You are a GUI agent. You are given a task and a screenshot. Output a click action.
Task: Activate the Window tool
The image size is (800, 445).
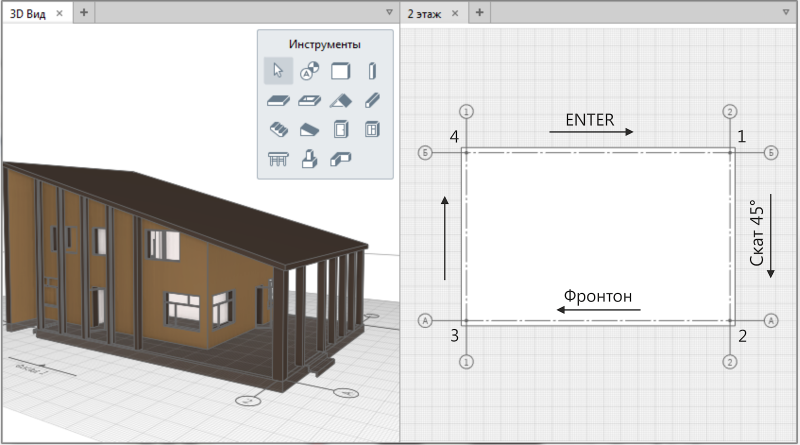(372, 130)
